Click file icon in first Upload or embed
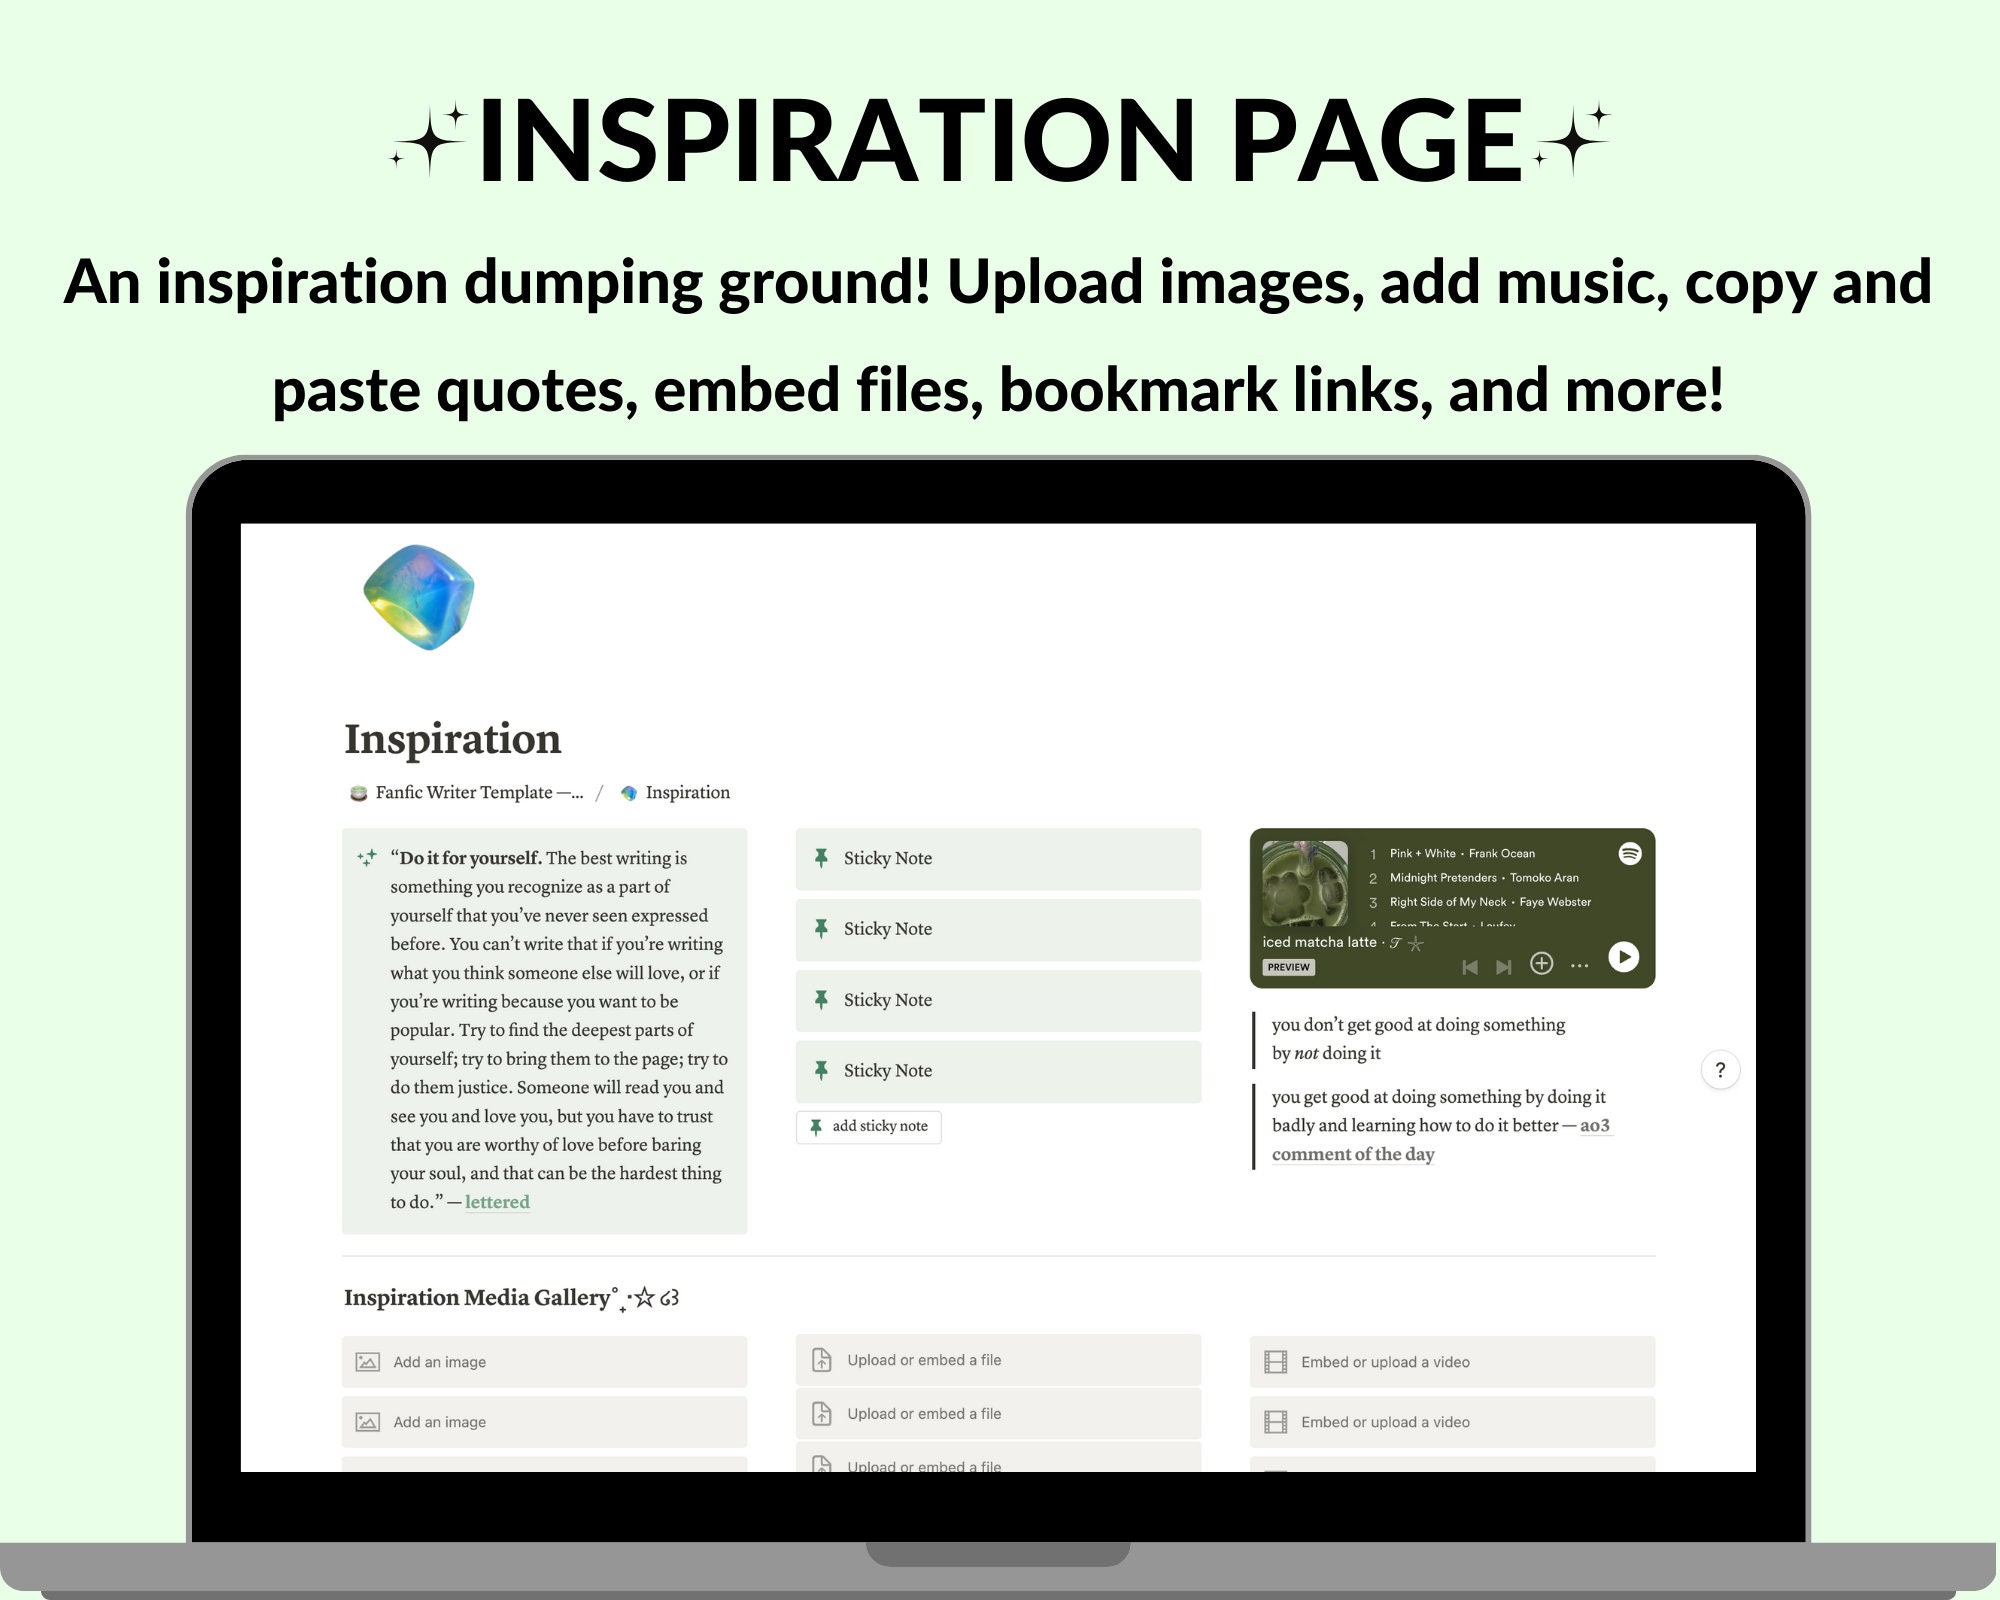 pyautogui.click(x=822, y=1360)
